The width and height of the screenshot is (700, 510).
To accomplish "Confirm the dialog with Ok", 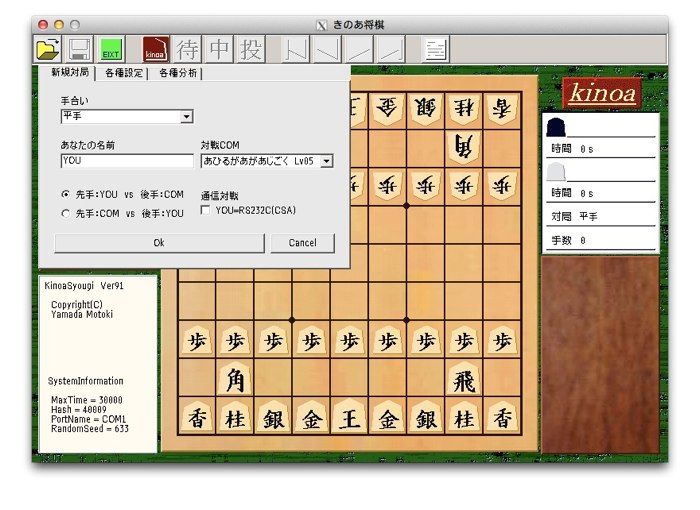I will 159,242.
